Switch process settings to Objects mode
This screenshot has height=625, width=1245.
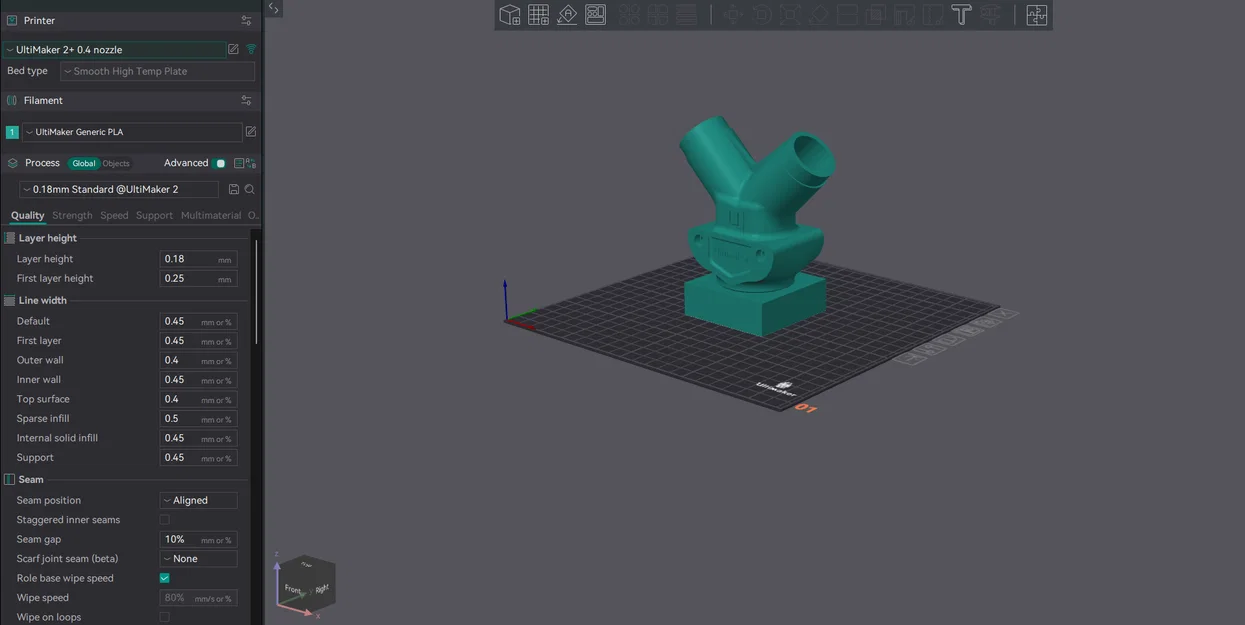(115, 163)
